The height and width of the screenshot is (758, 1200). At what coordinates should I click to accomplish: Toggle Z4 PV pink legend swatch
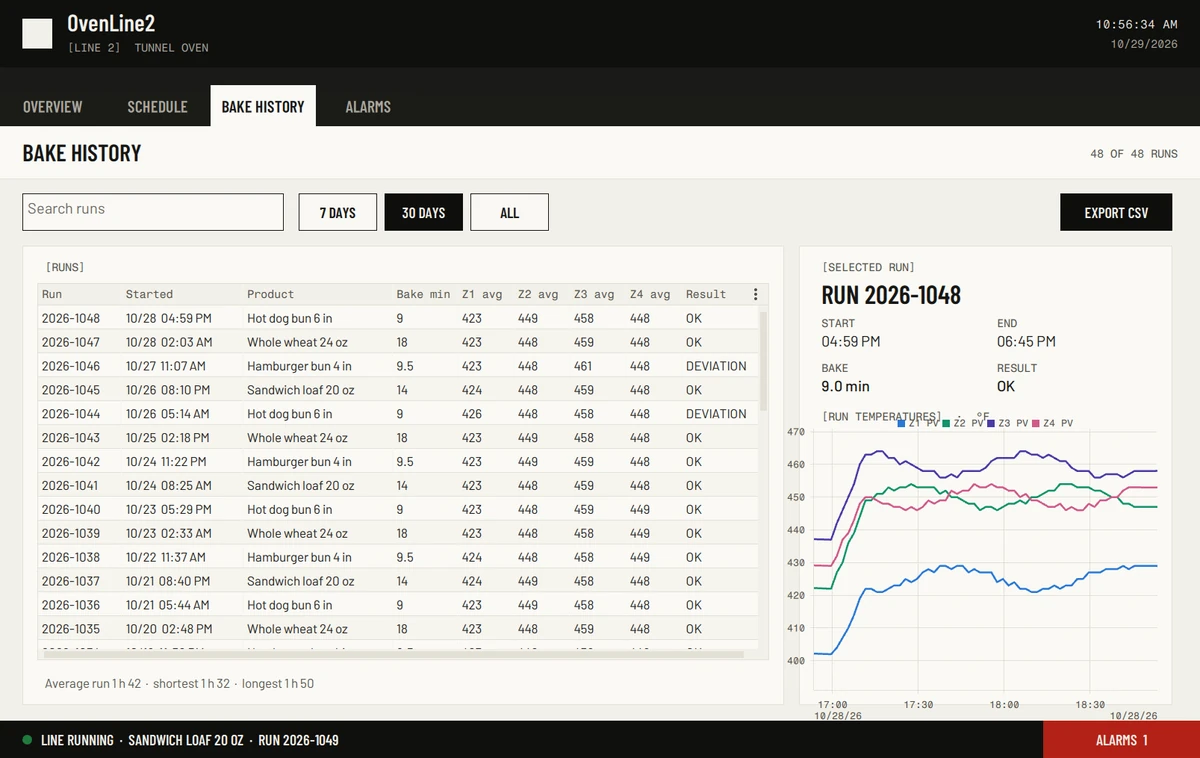(x=1036, y=424)
